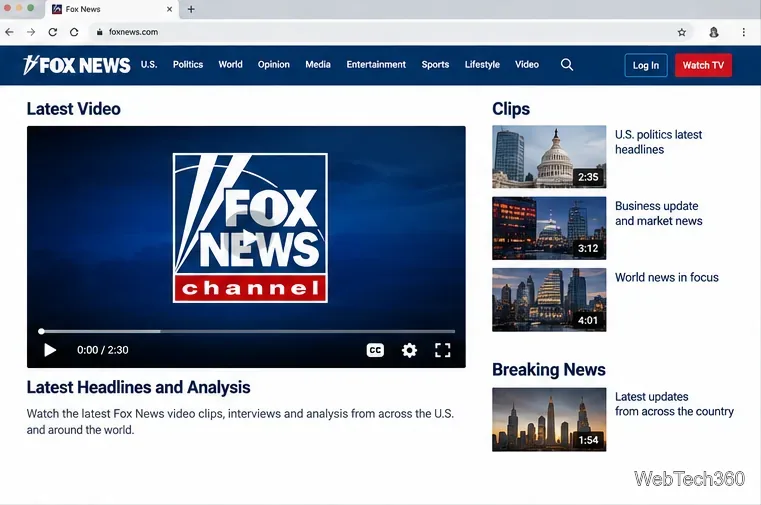Open a new browser tab with plus

(x=191, y=9)
